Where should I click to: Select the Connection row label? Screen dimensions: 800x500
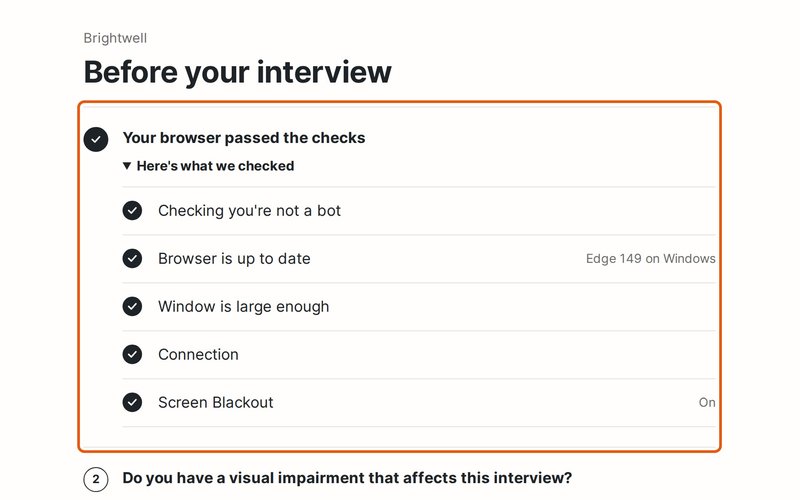198,355
